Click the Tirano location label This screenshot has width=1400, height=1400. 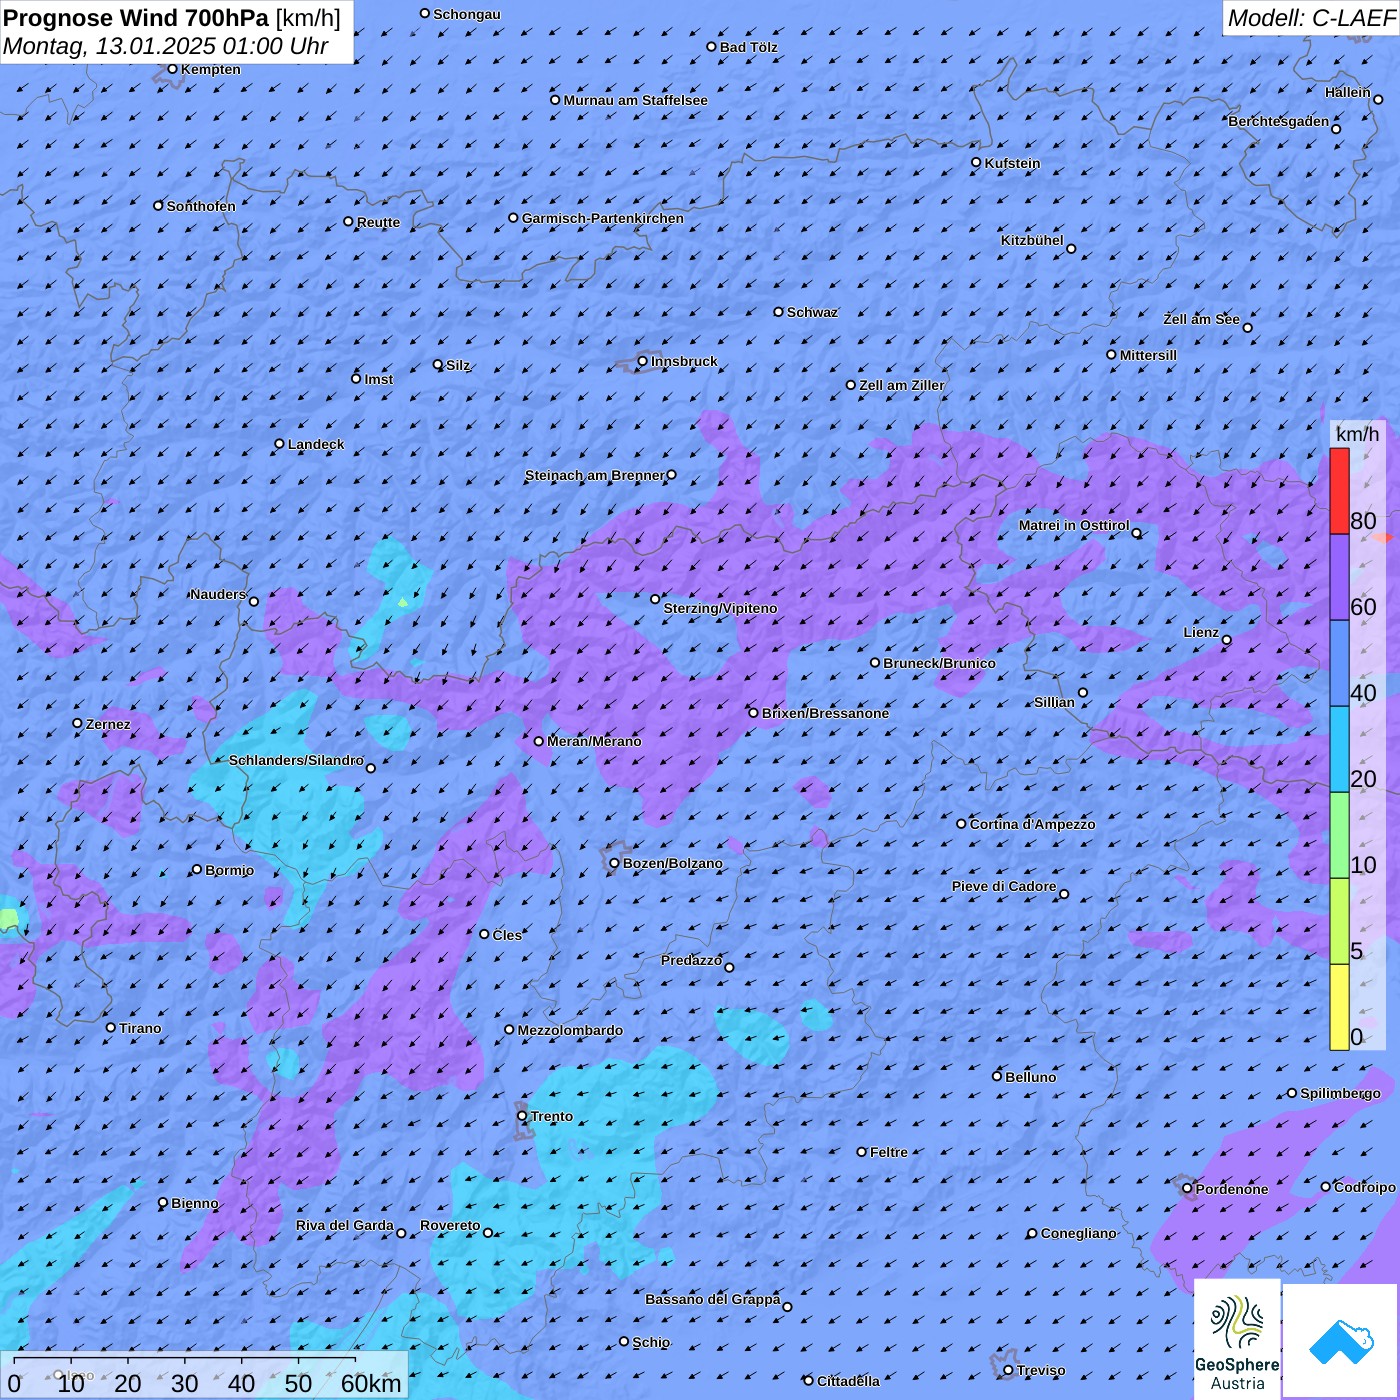point(140,1028)
